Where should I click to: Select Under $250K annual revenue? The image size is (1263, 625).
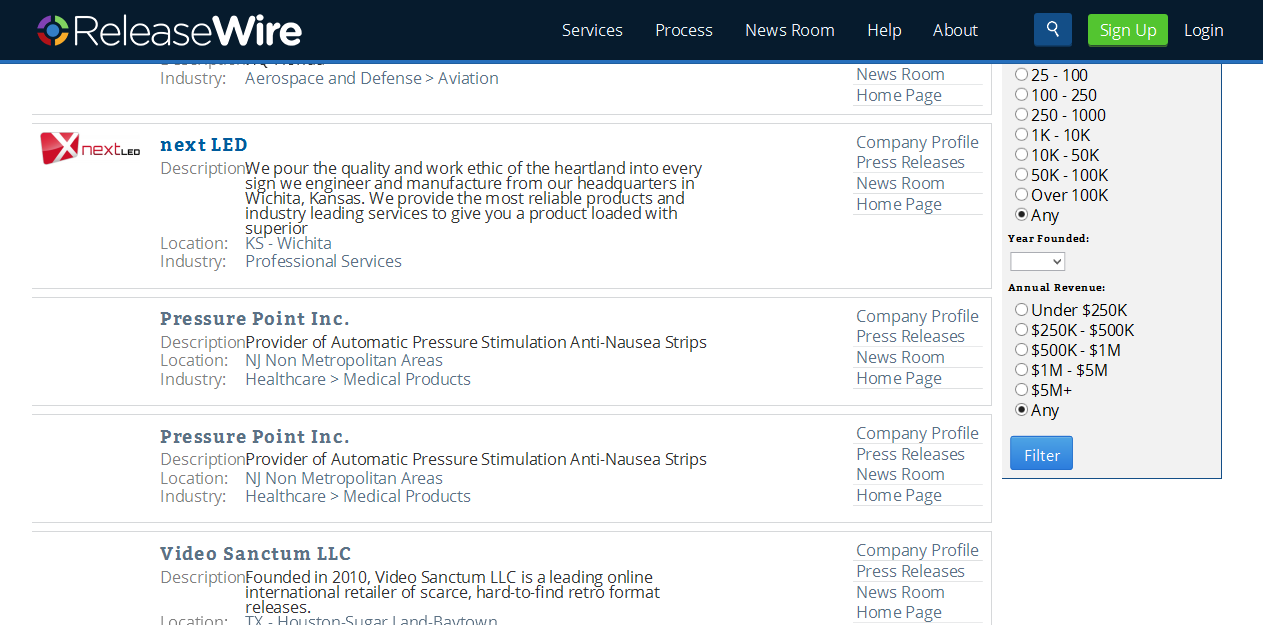(1022, 310)
